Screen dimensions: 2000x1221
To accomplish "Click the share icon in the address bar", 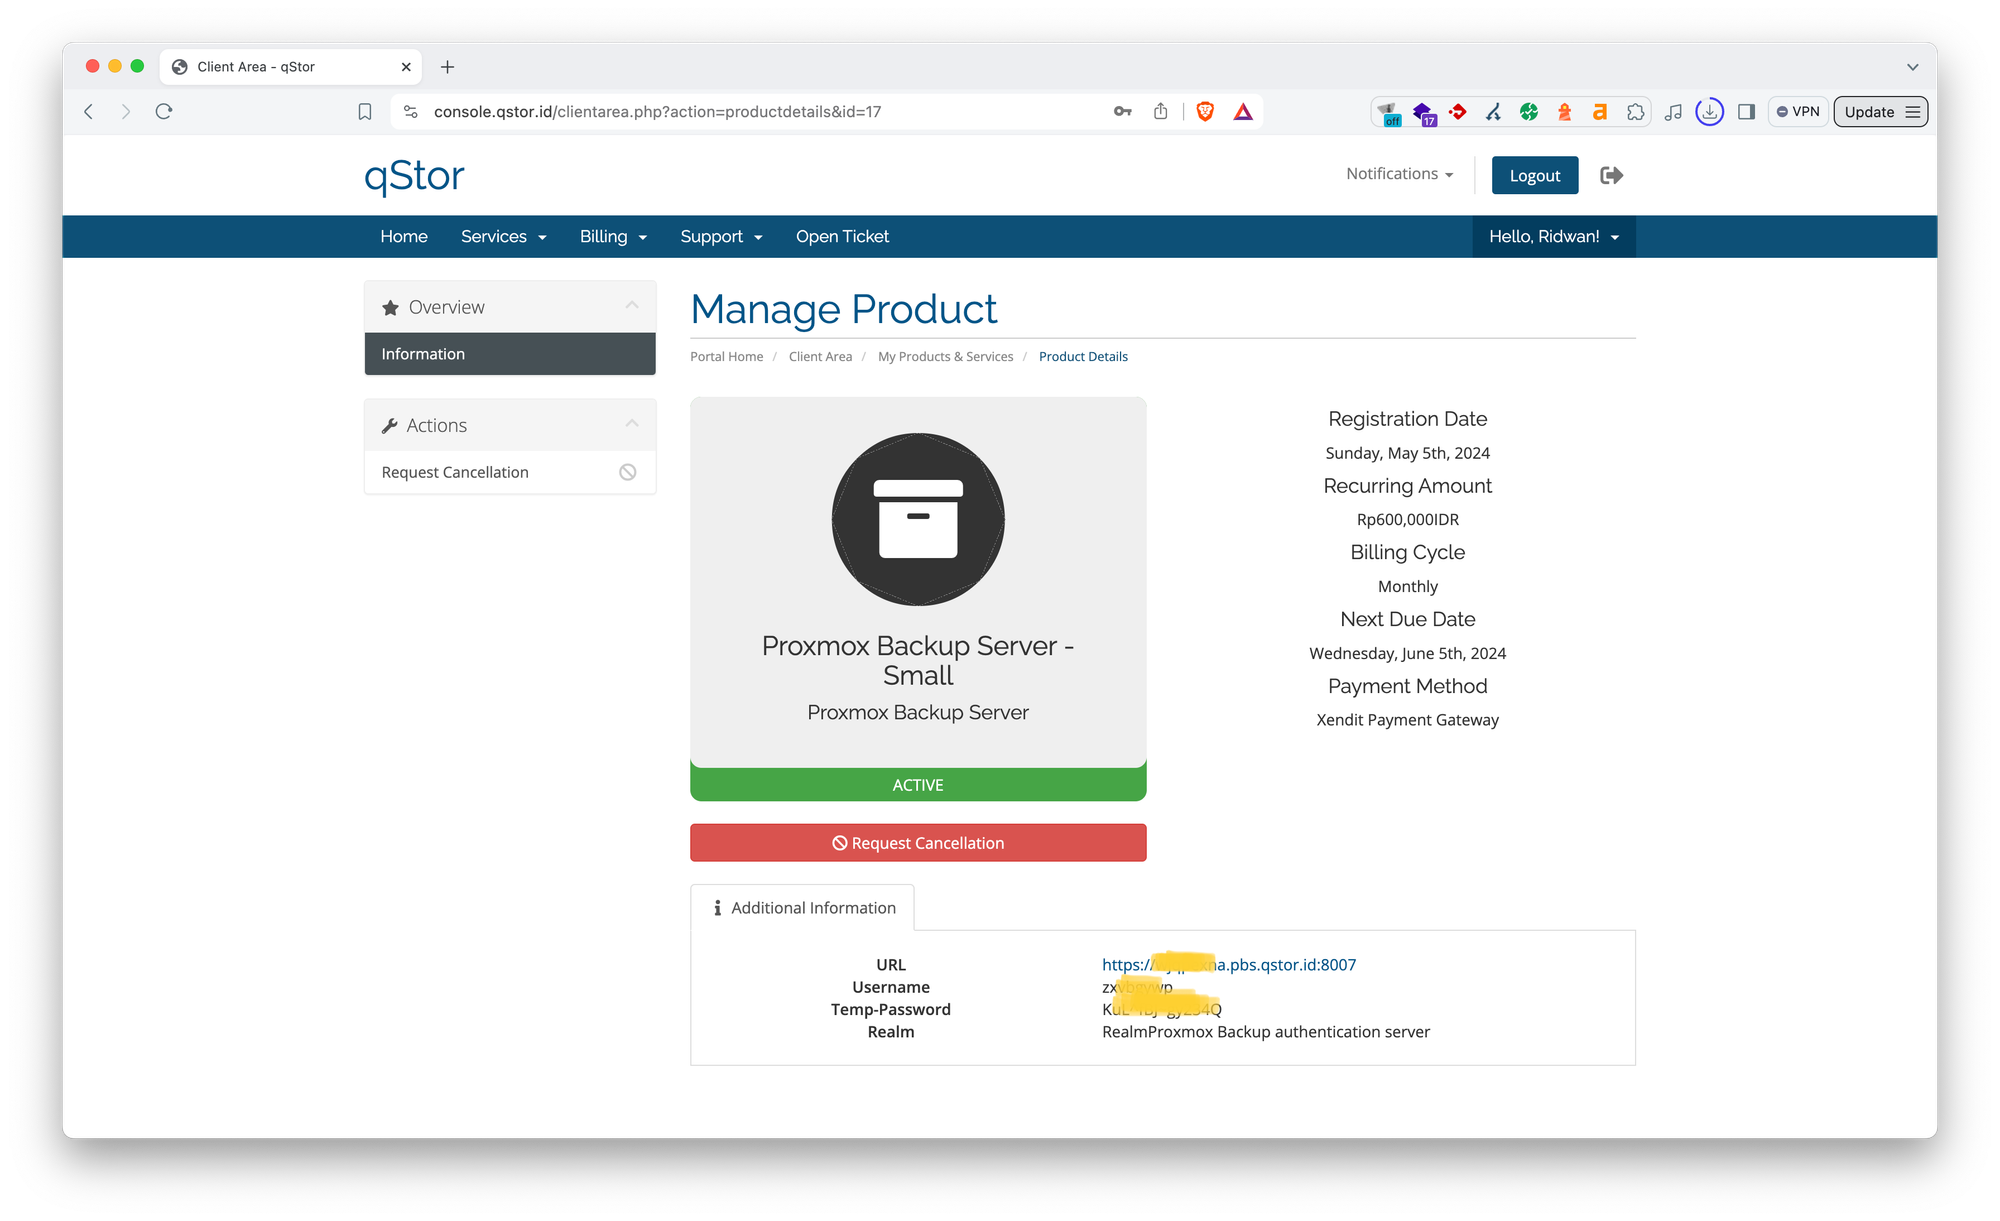I will (x=1160, y=111).
